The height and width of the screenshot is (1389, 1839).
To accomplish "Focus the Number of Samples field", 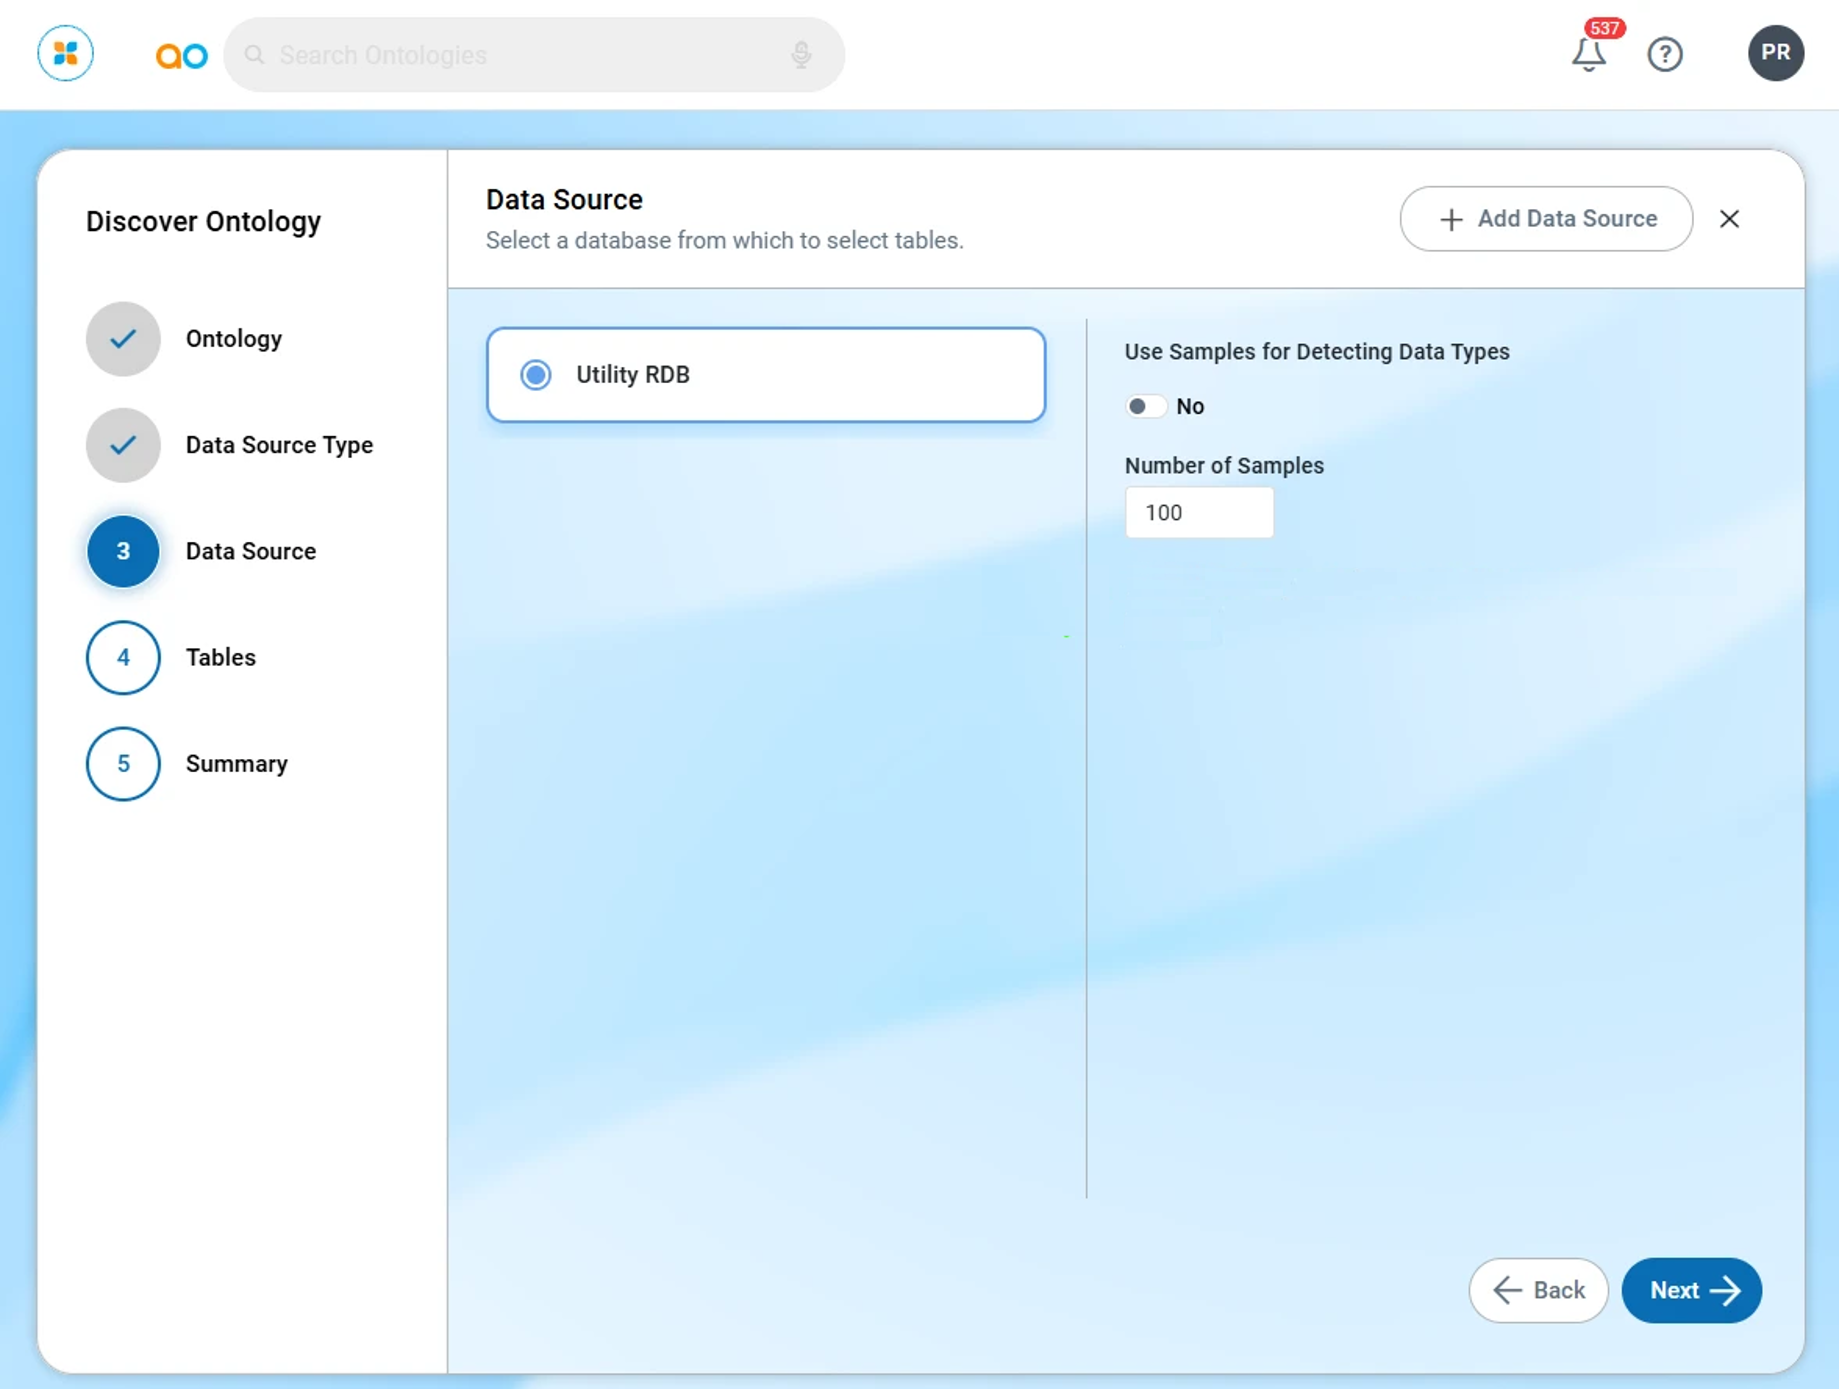I will [x=1199, y=513].
